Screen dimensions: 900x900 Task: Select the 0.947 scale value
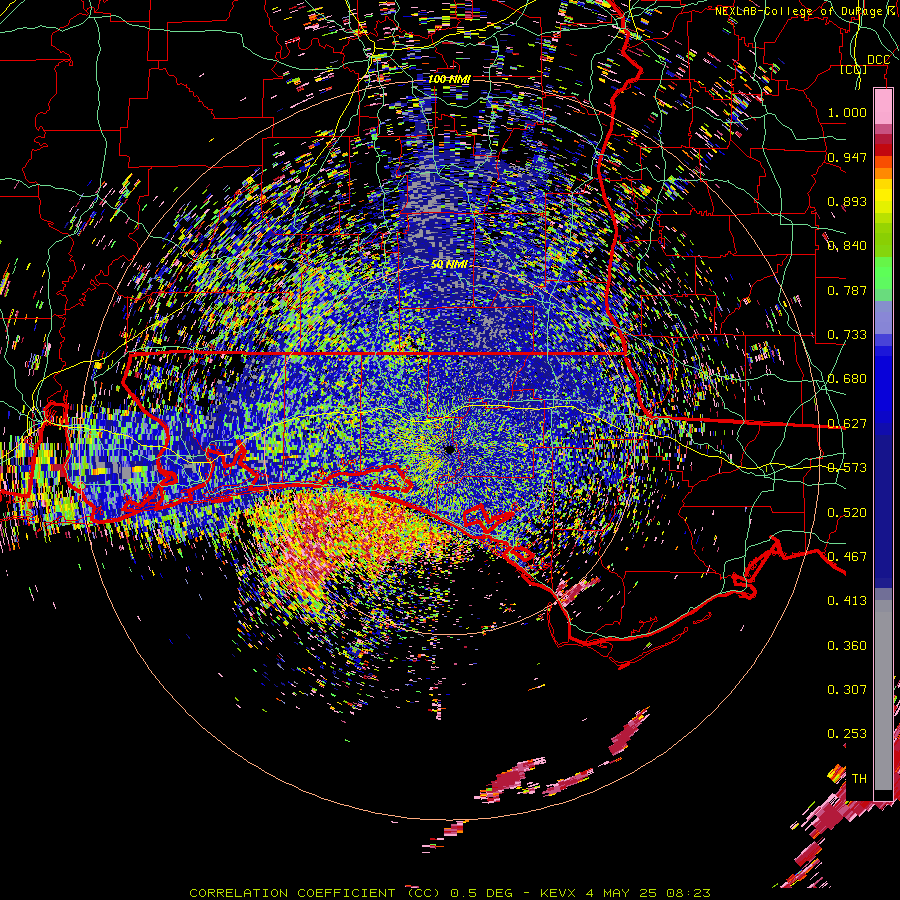847,157
